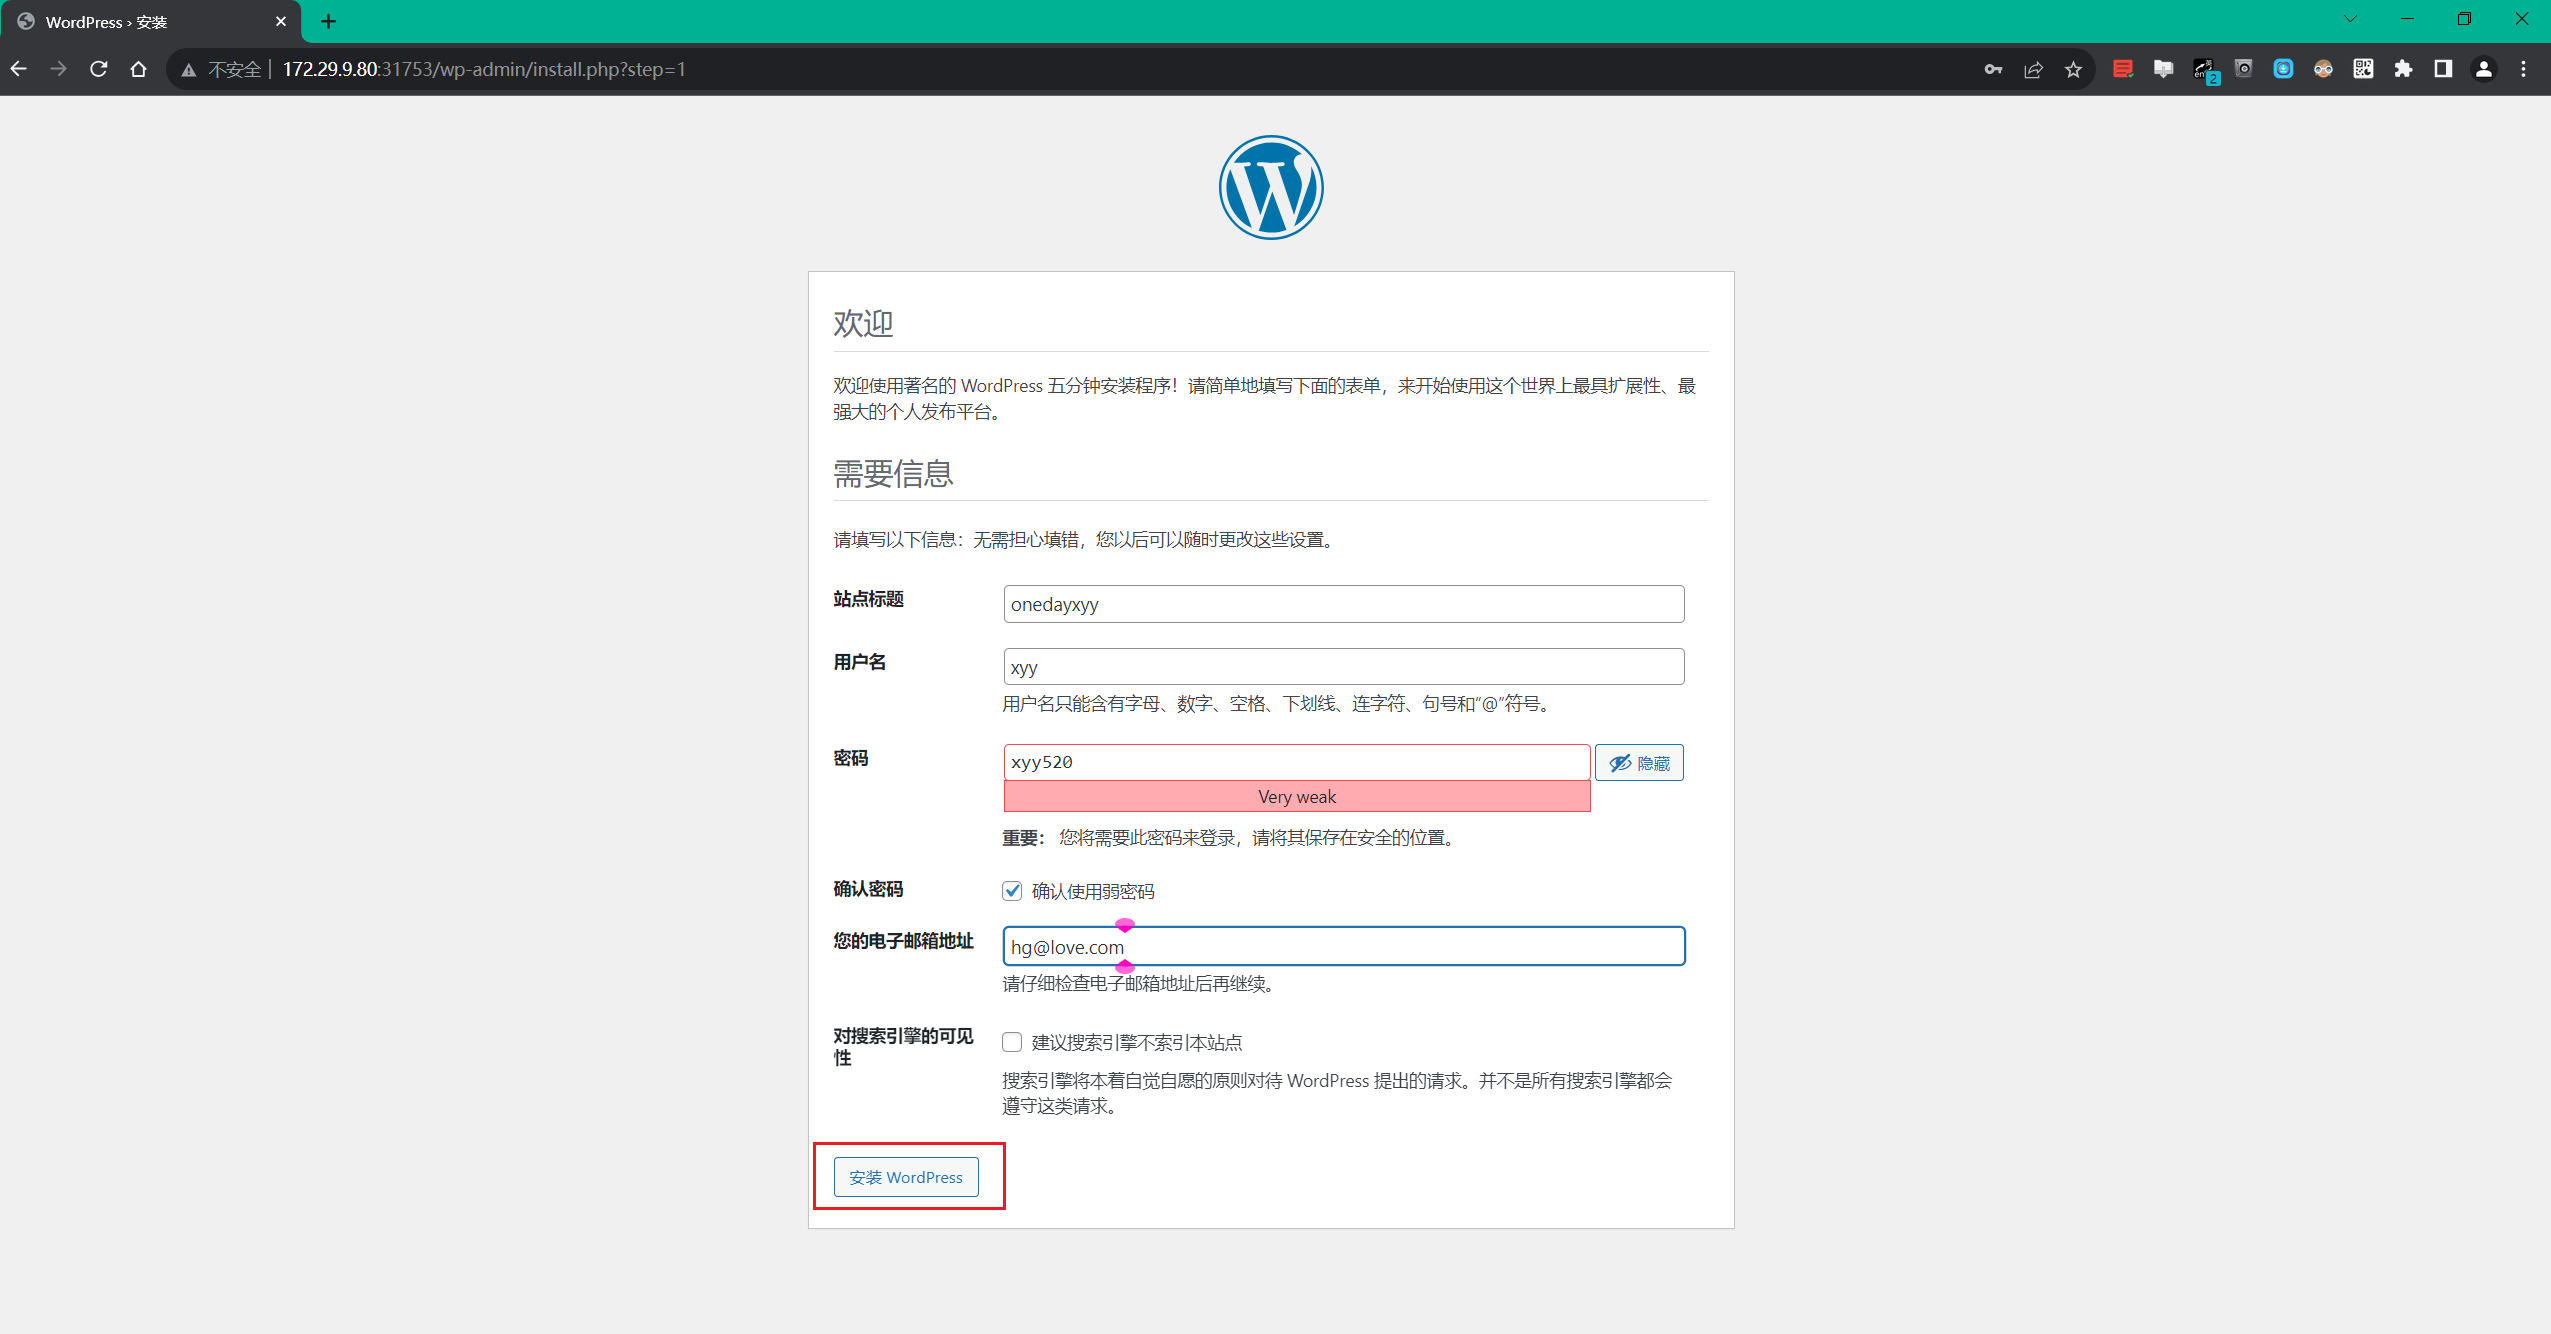
Task: Open the face with glasses extension
Action: [2323, 69]
